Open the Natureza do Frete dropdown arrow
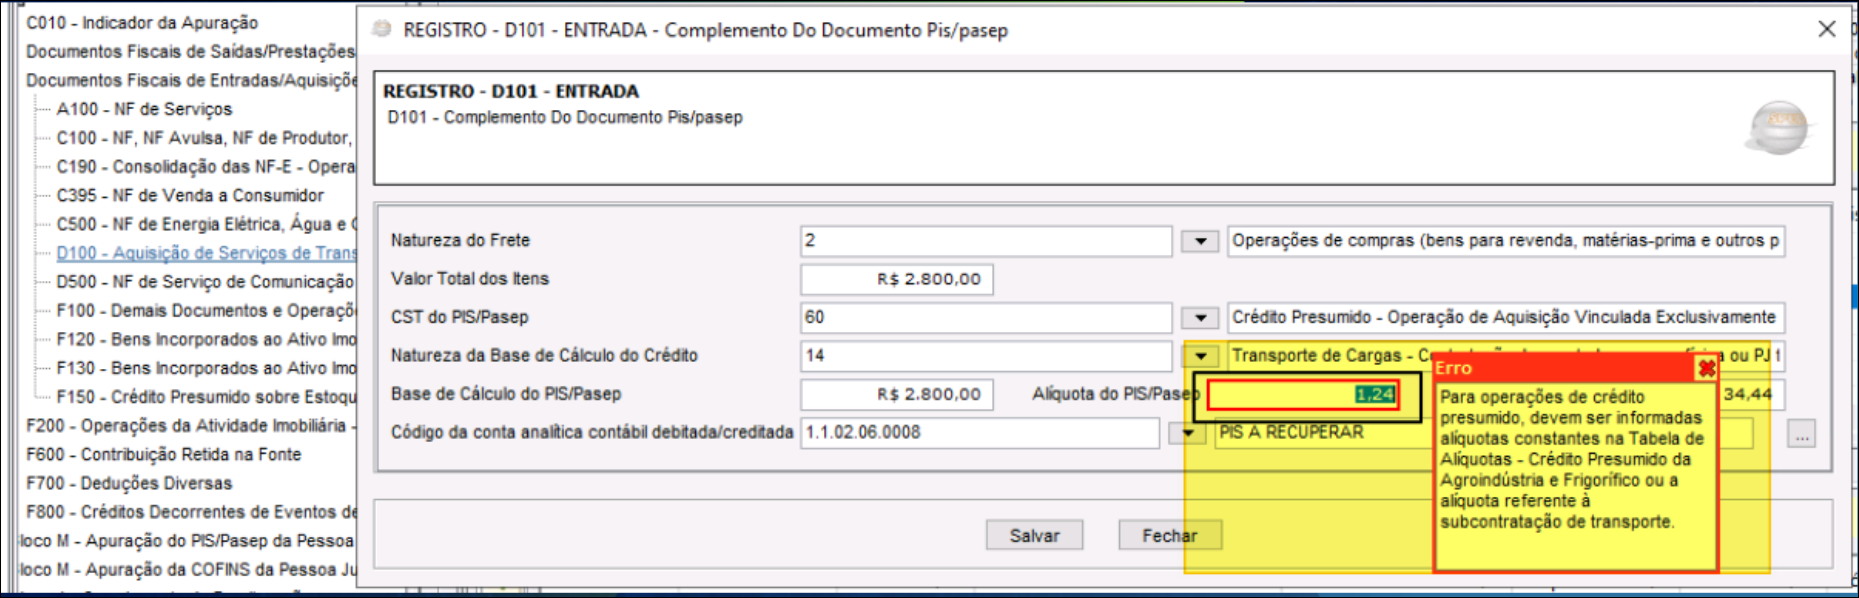This screenshot has width=1859, height=598. click(x=1200, y=241)
